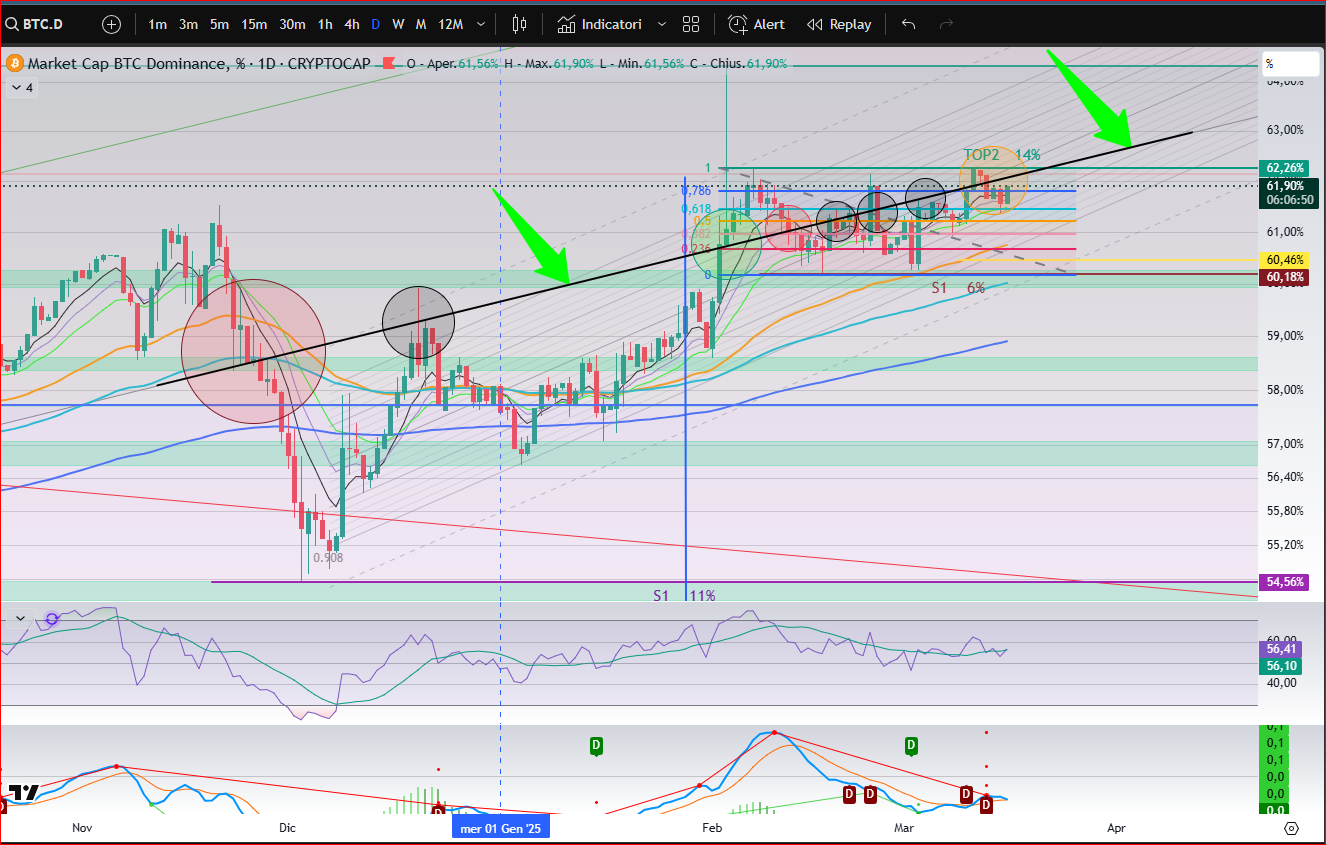1326x845 pixels.
Task: Open the candlestick chart type selector
Action: coord(519,24)
